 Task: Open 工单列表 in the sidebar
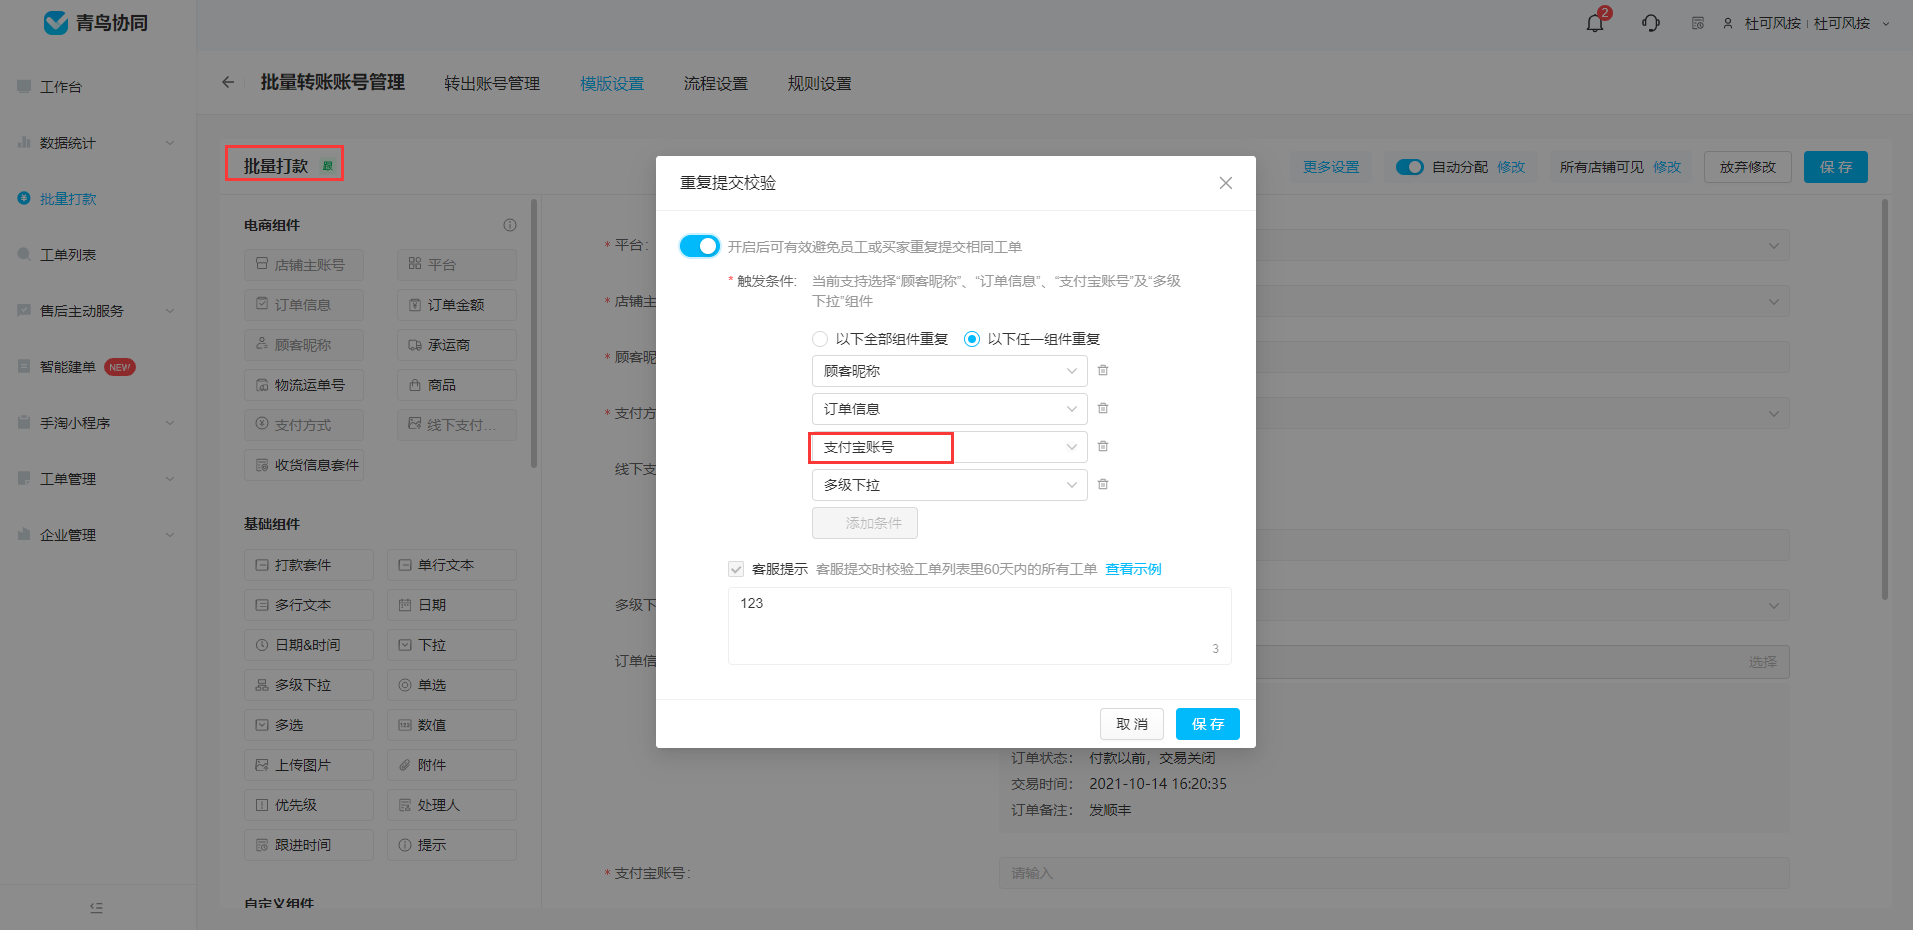tap(67, 255)
